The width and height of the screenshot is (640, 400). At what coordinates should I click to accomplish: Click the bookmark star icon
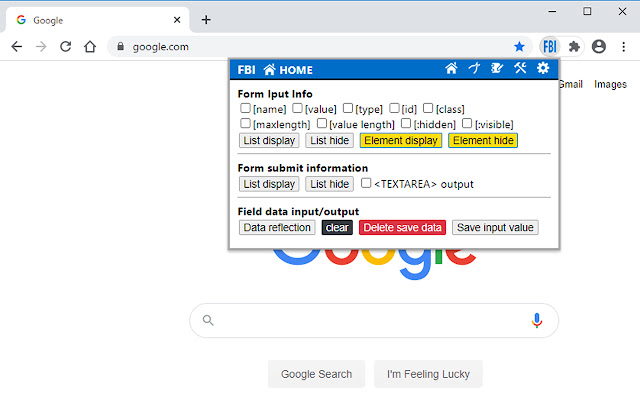coord(519,47)
